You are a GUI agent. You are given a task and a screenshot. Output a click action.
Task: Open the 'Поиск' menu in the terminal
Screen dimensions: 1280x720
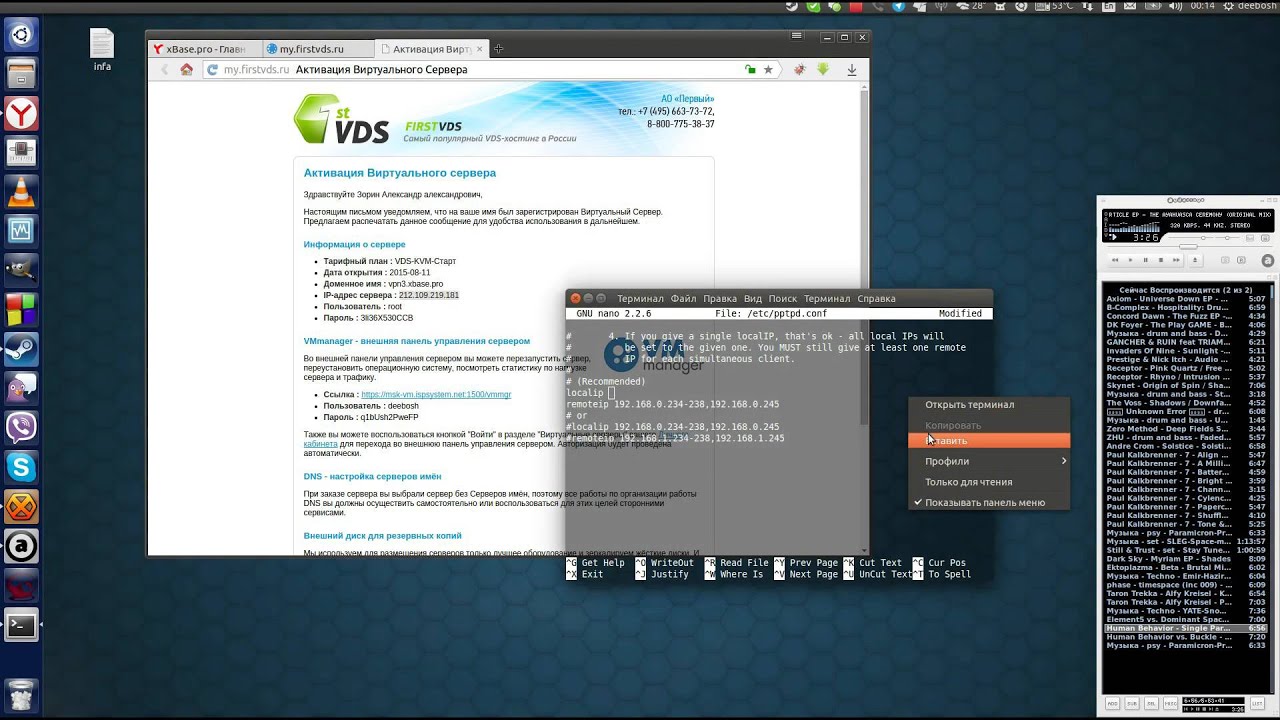pos(783,298)
